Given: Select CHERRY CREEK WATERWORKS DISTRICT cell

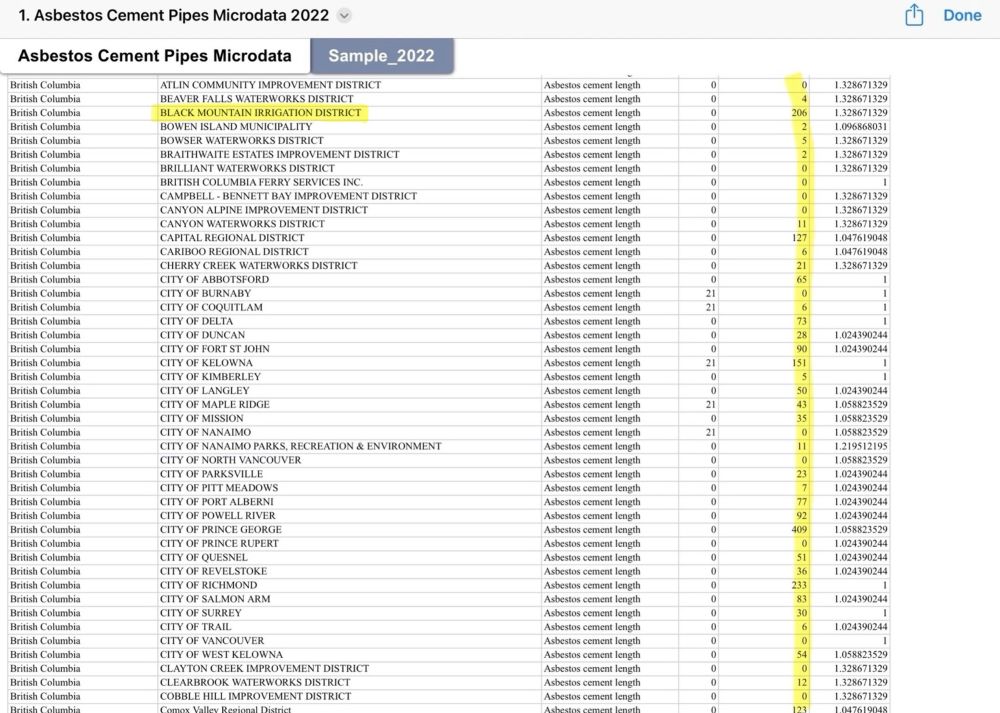Looking at the screenshot, I should (349, 266).
